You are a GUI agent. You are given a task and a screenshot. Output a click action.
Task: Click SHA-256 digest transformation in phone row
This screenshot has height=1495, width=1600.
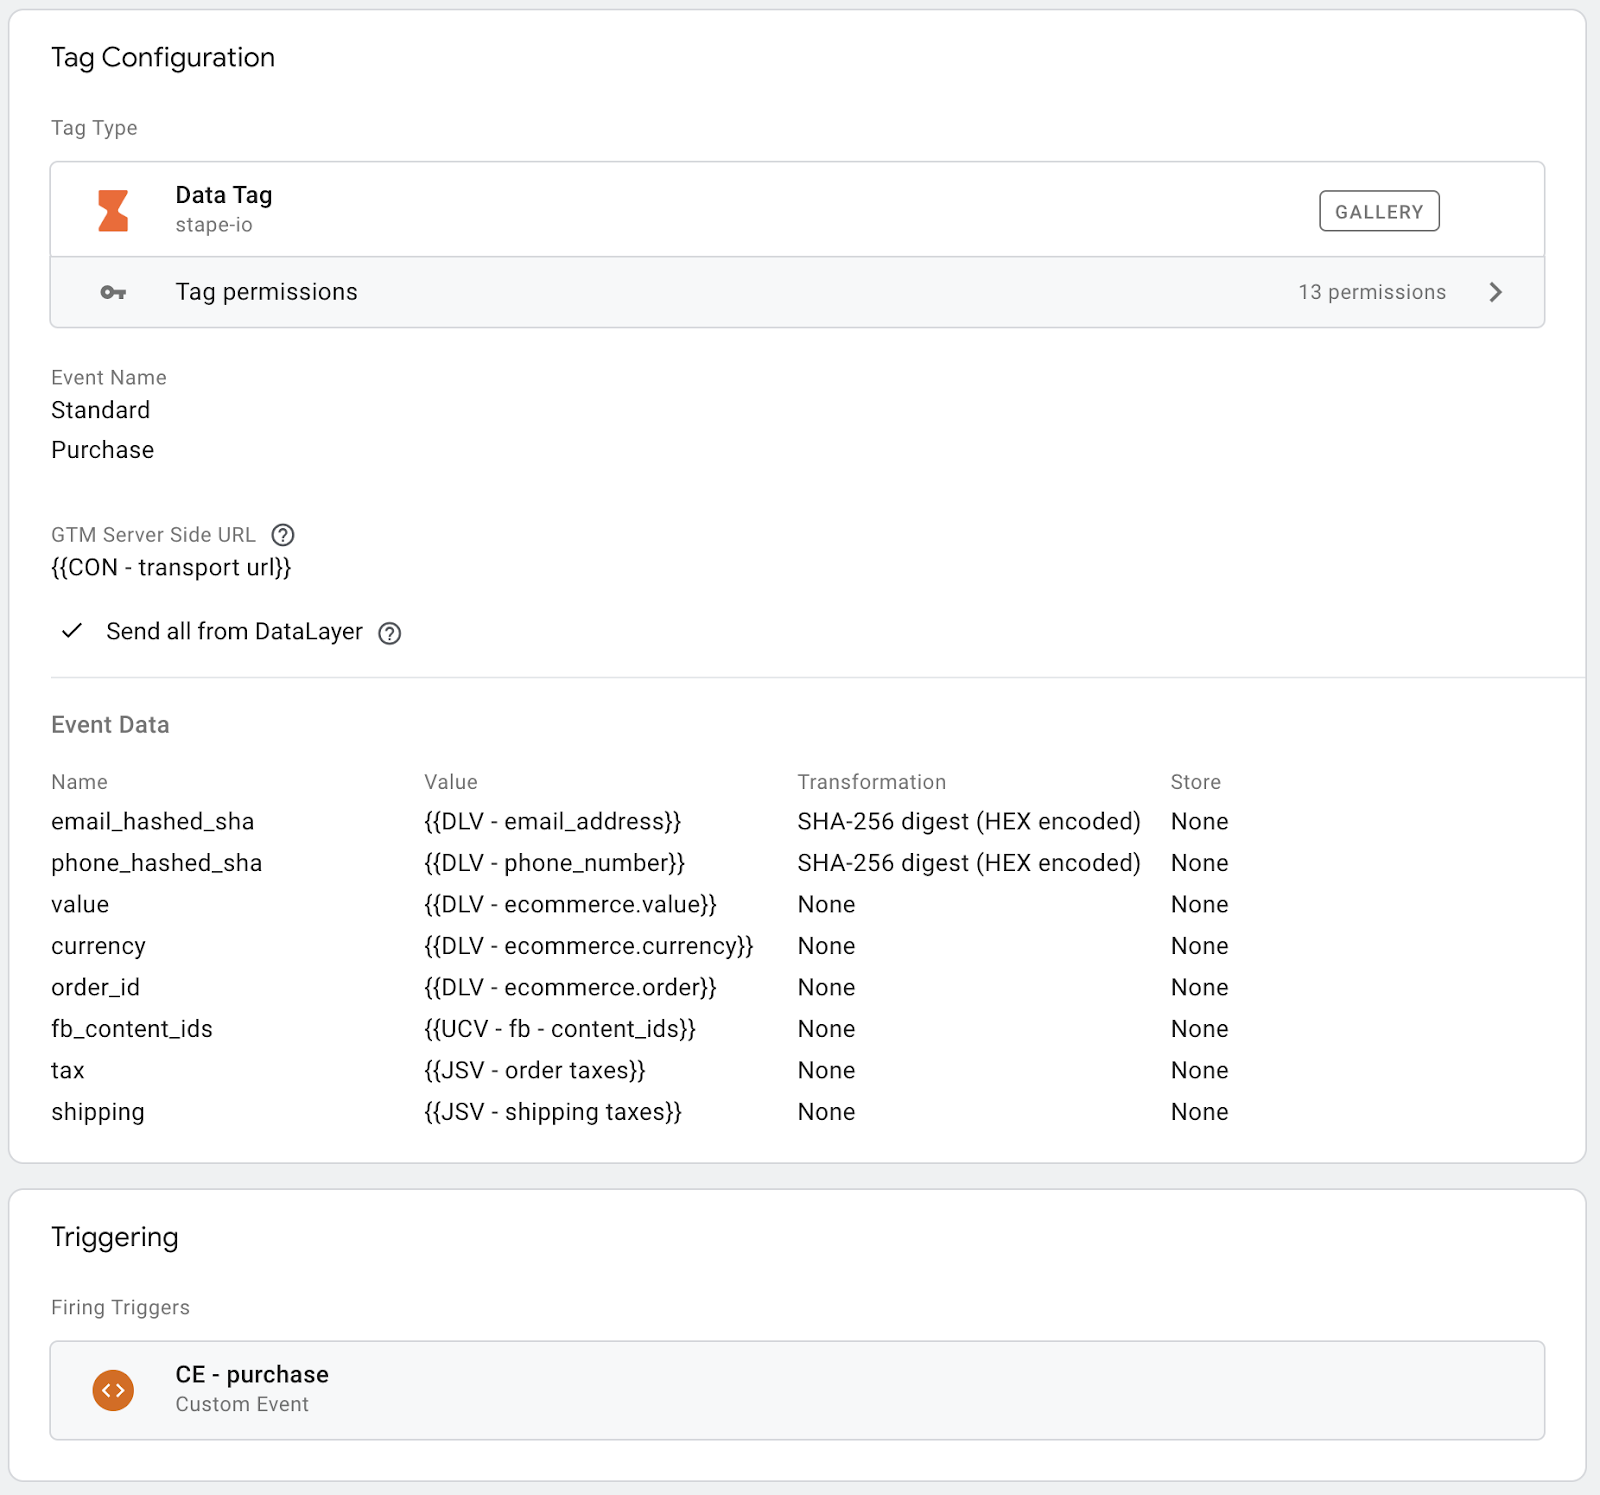click(x=969, y=863)
